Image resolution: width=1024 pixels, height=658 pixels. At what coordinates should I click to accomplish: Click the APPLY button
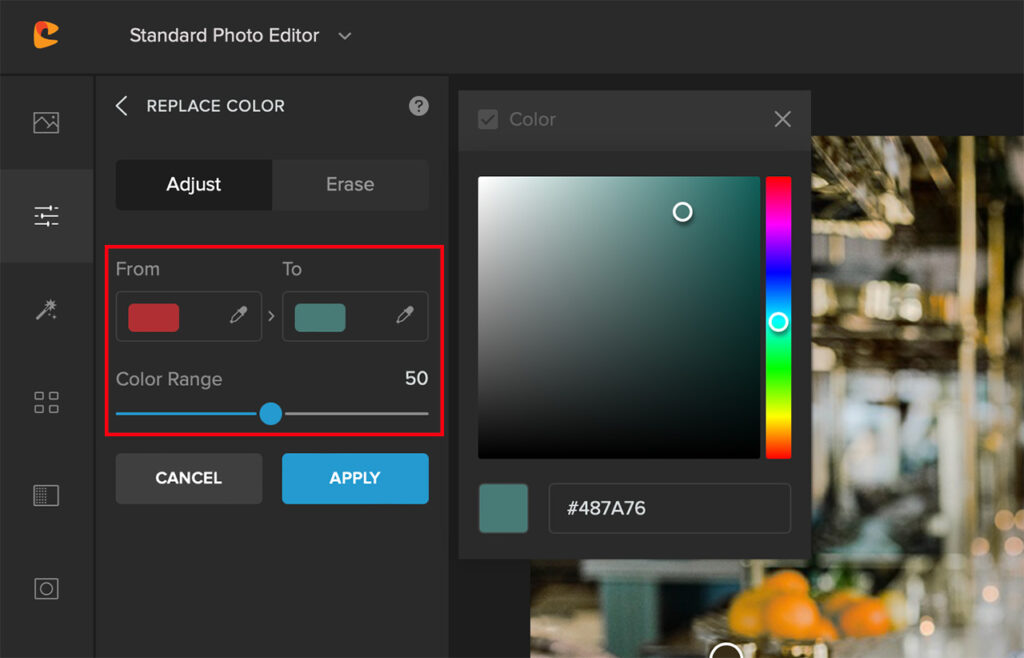click(x=355, y=478)
